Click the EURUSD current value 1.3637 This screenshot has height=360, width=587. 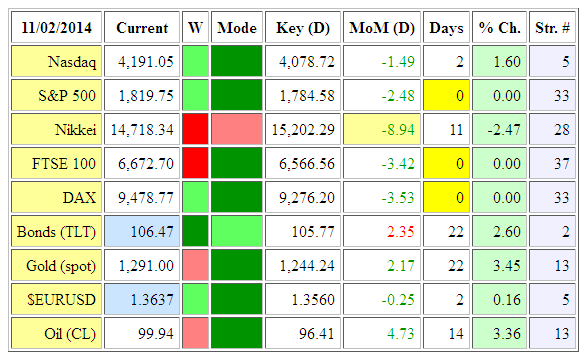tap(142, 299)
